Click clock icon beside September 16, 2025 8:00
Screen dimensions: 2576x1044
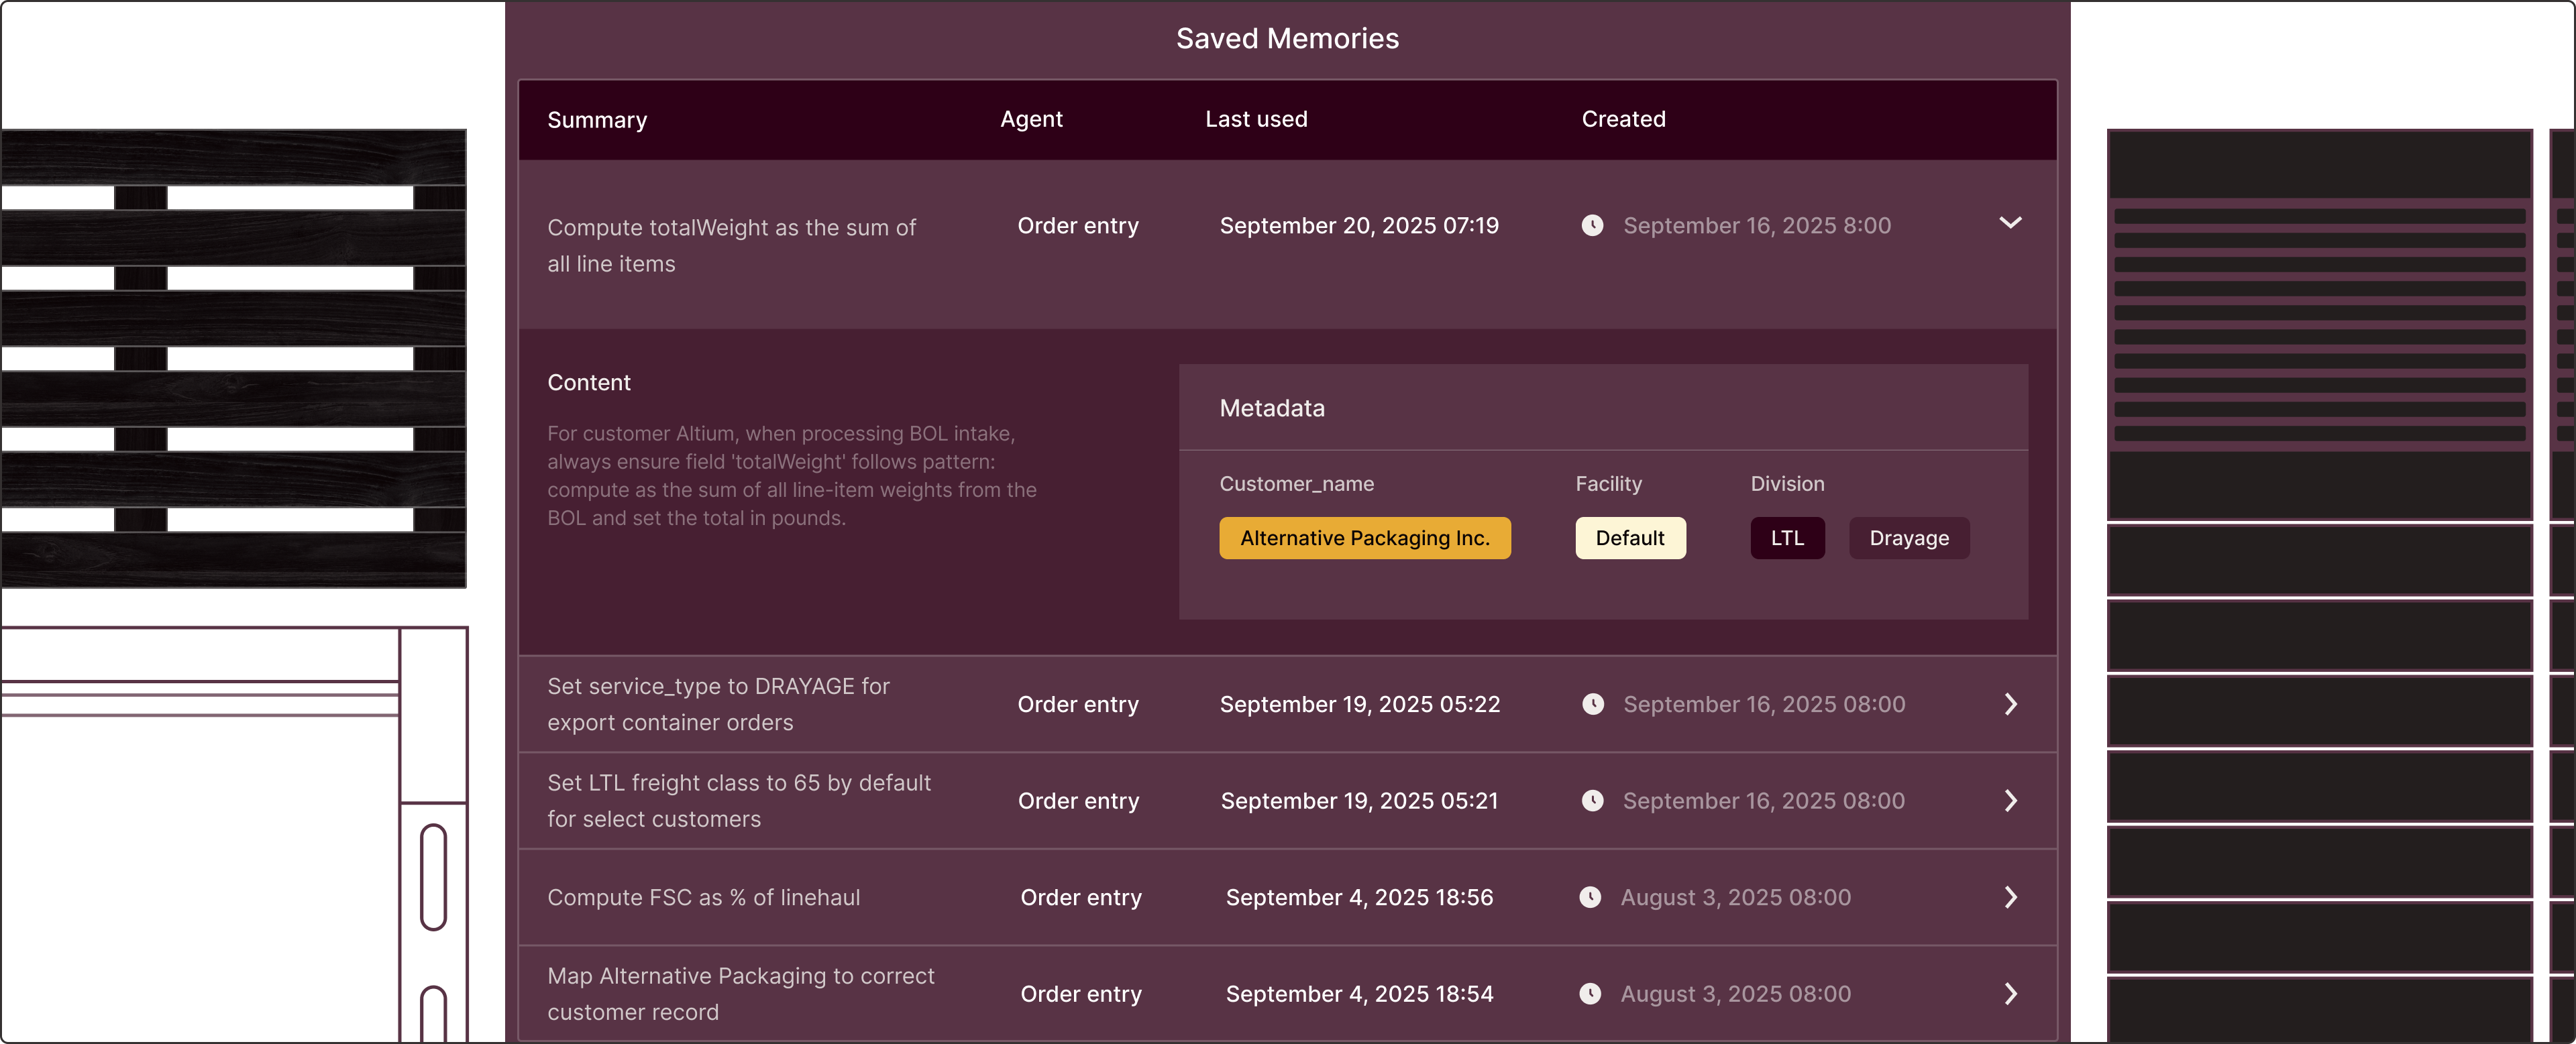1592,226
